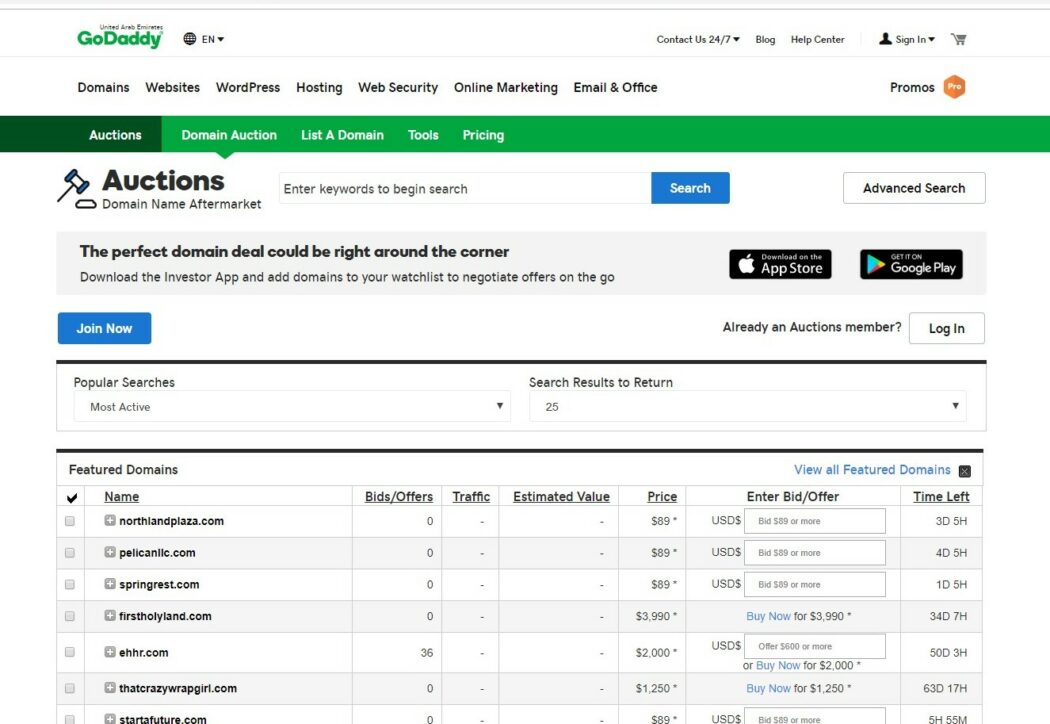Open the Most Active popular searches dropdown
This screenshot has width=1050, height=724.
pos(290,406)
